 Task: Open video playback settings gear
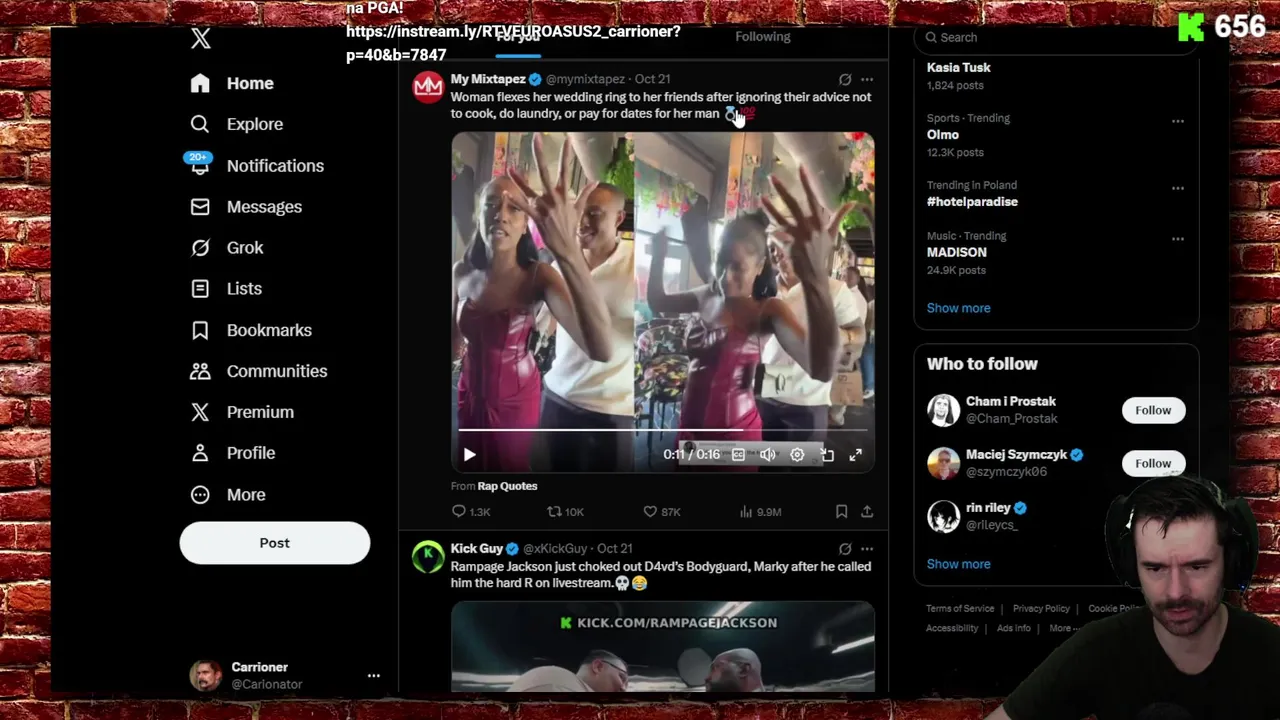point(797,455)
